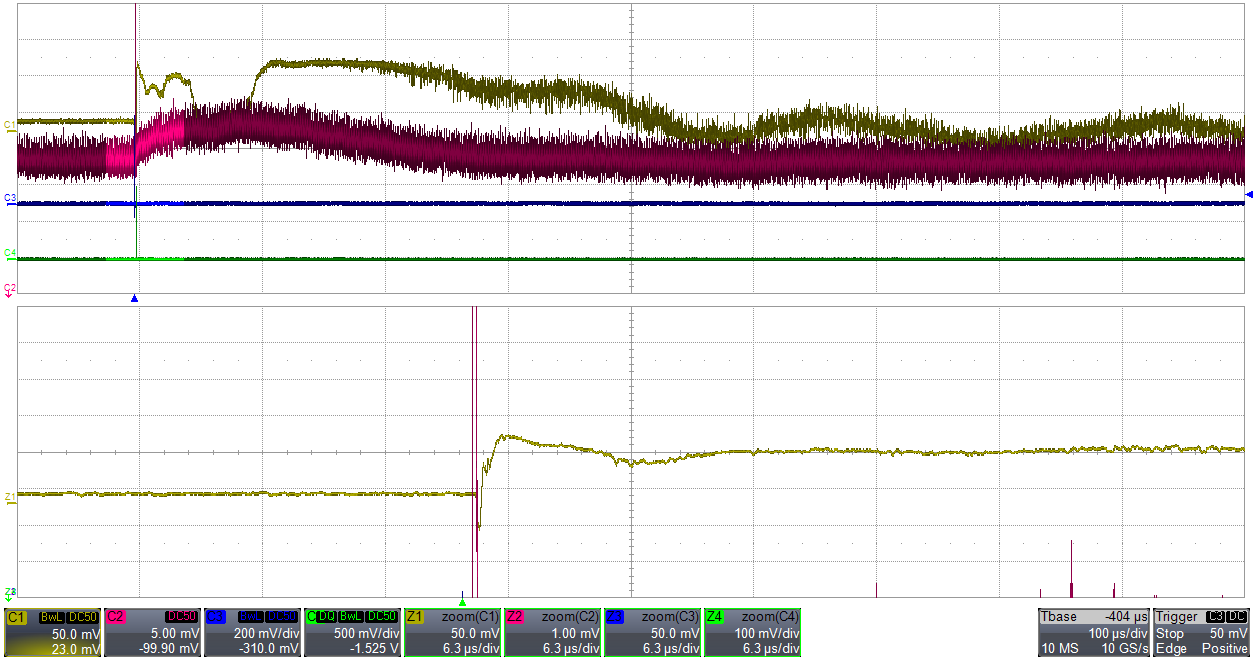Screen dimensions: 1255x658
Task: Select the green zoom position marker under the lower grid
Action: coord(462,602)
